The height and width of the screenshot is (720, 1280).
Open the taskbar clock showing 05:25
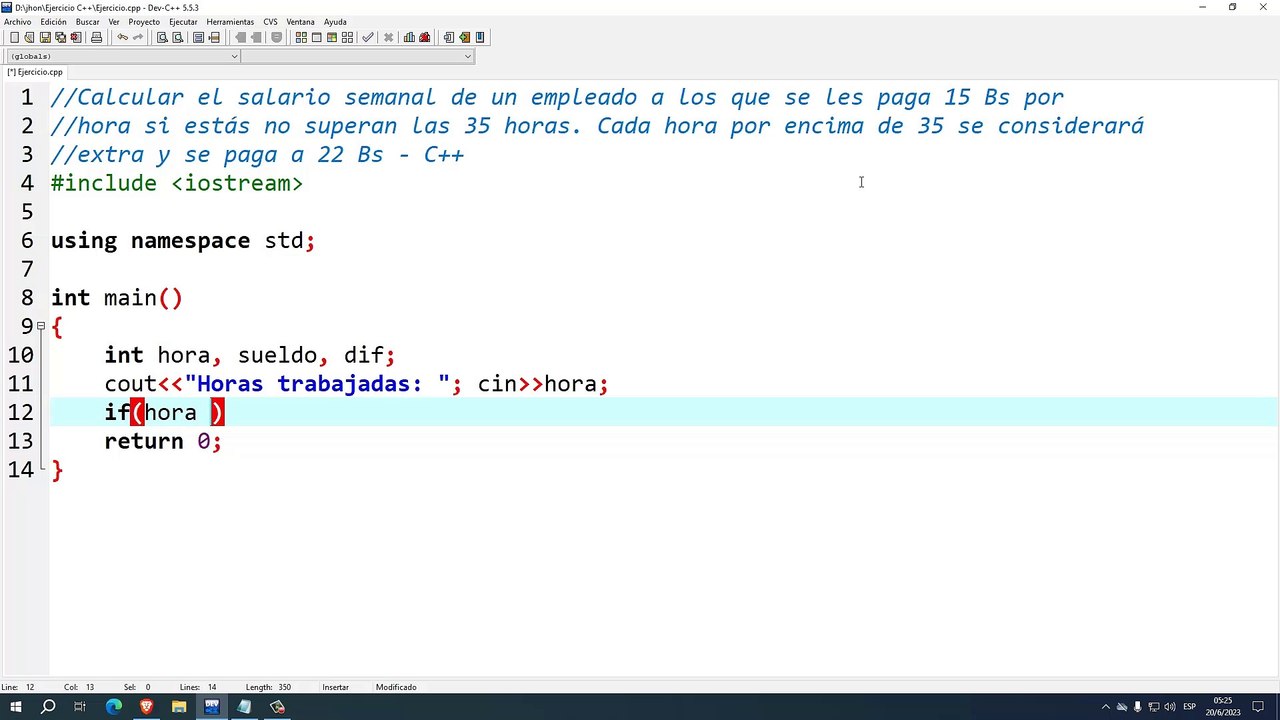pyautogui.click(x=1222, y=707)
